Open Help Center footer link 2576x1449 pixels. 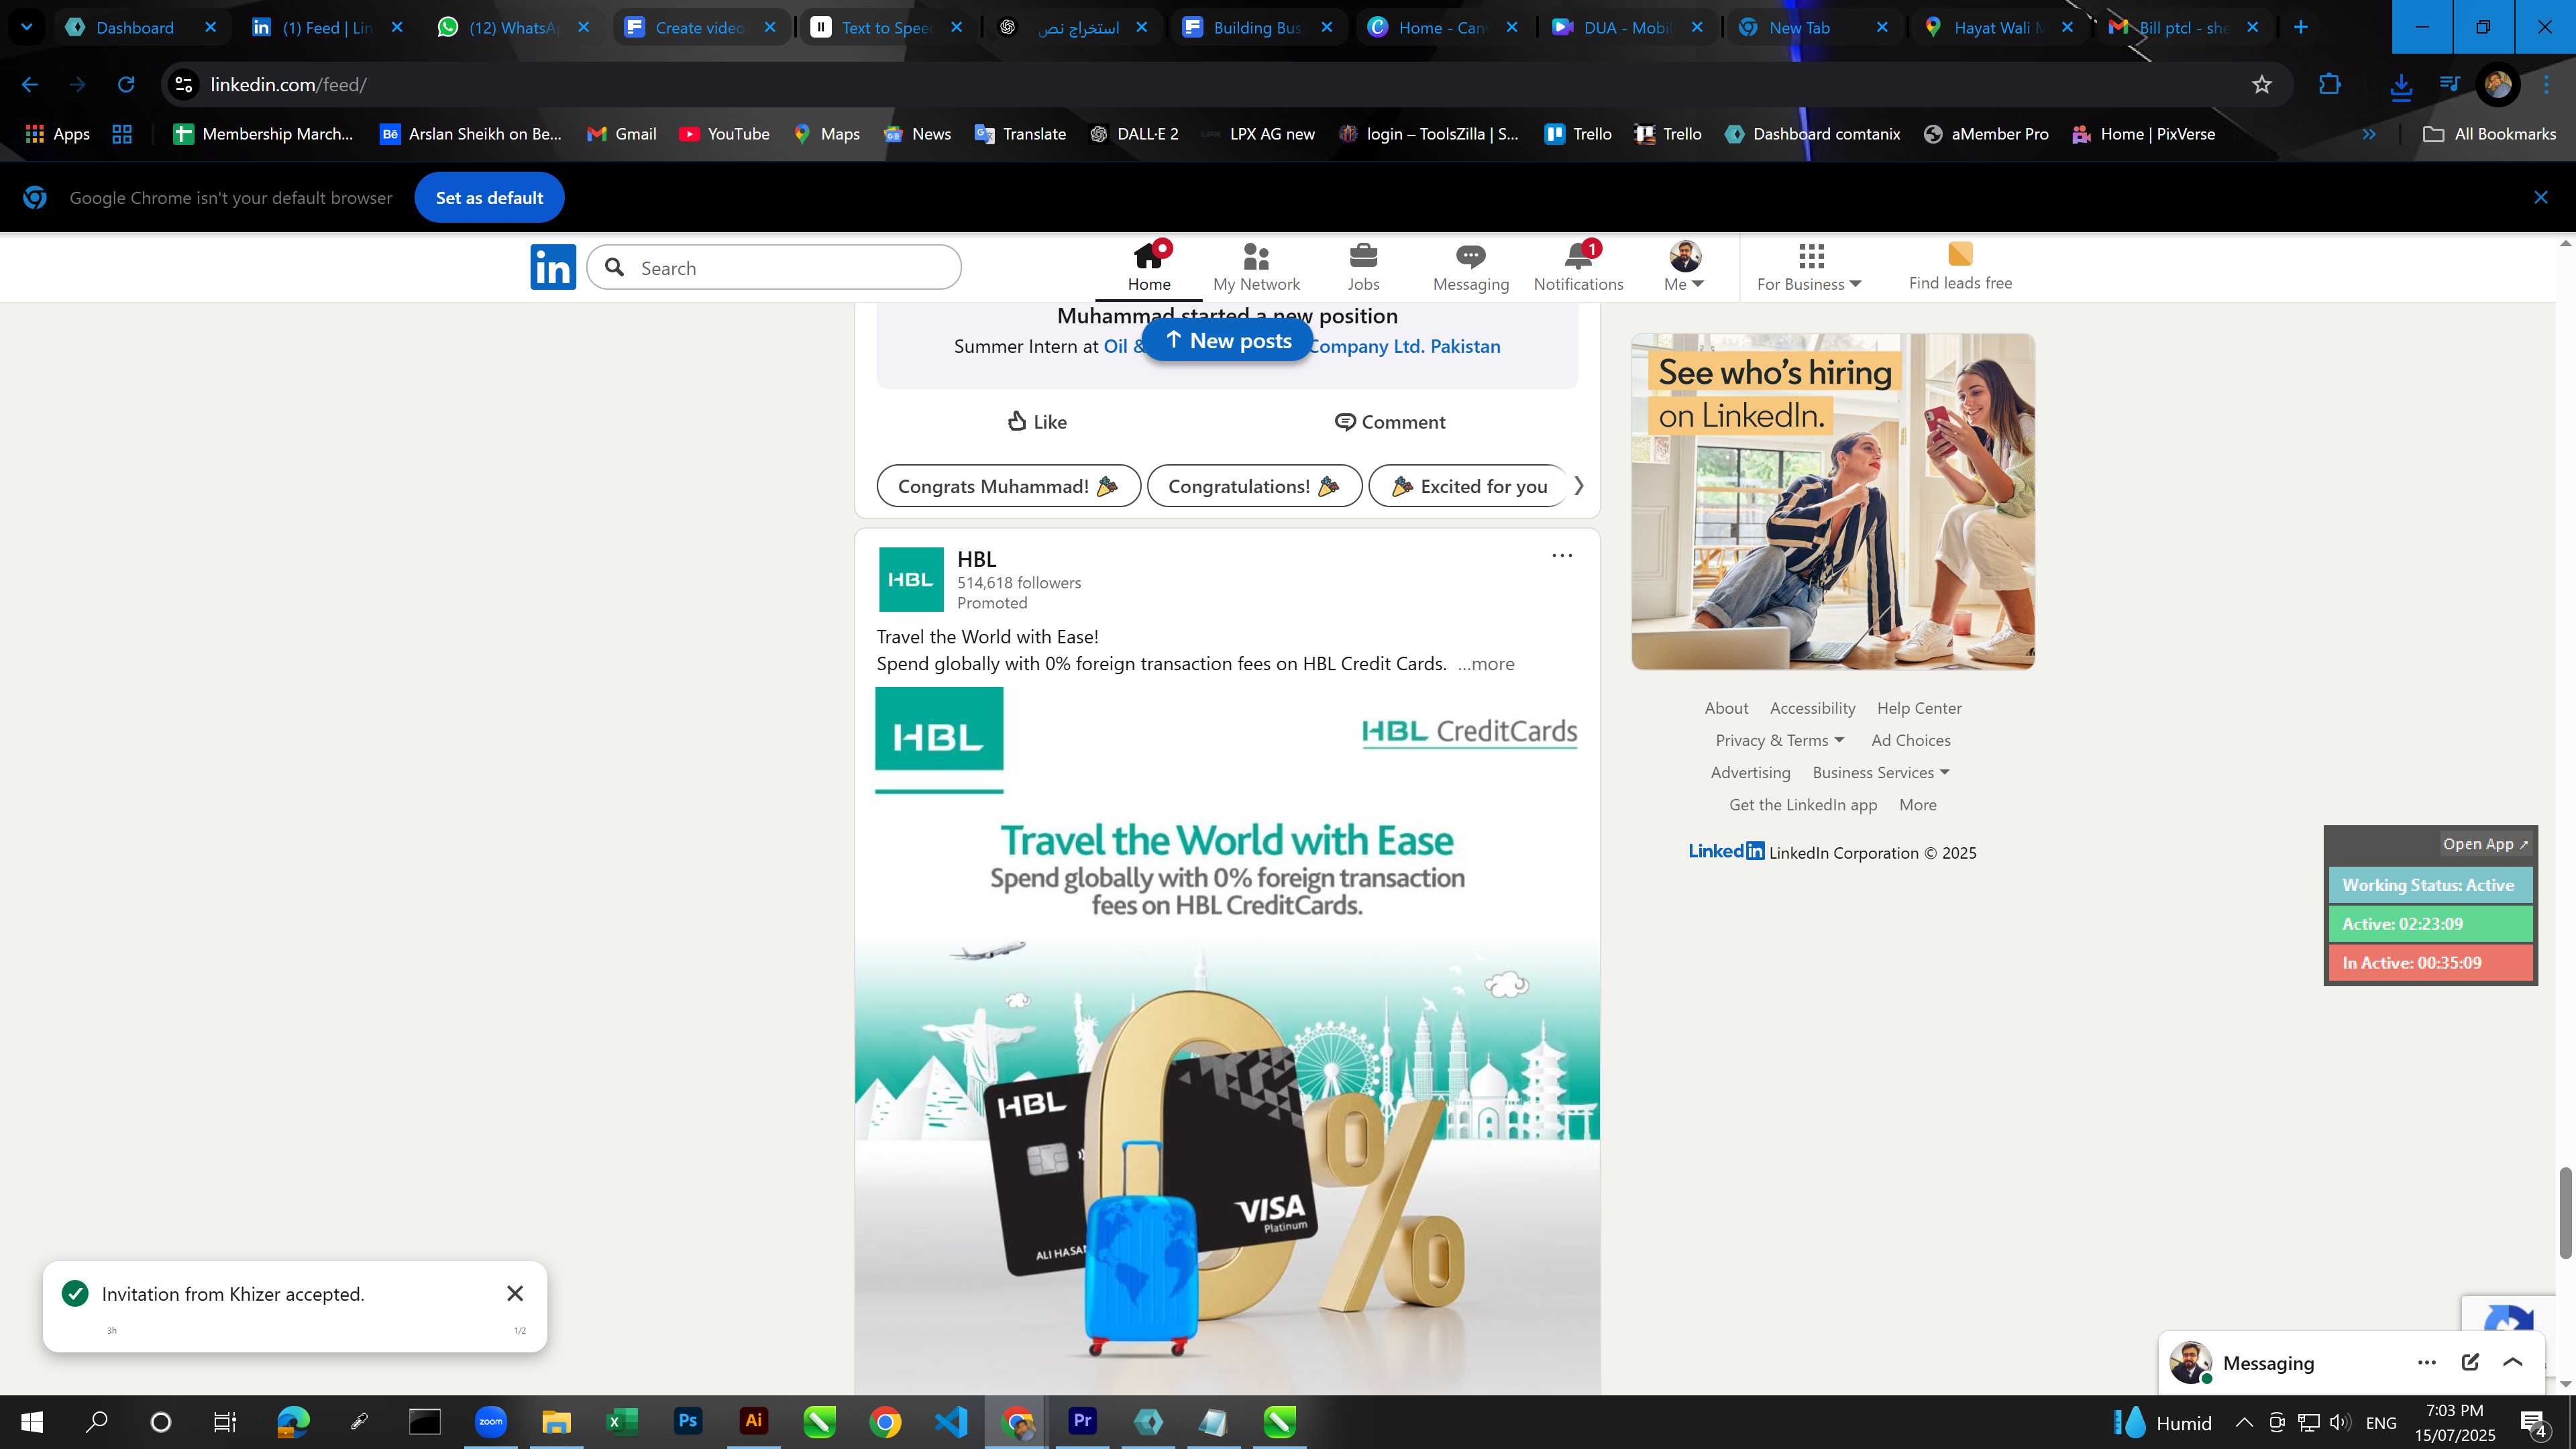pyautogui.click(x=1919, y=708)
